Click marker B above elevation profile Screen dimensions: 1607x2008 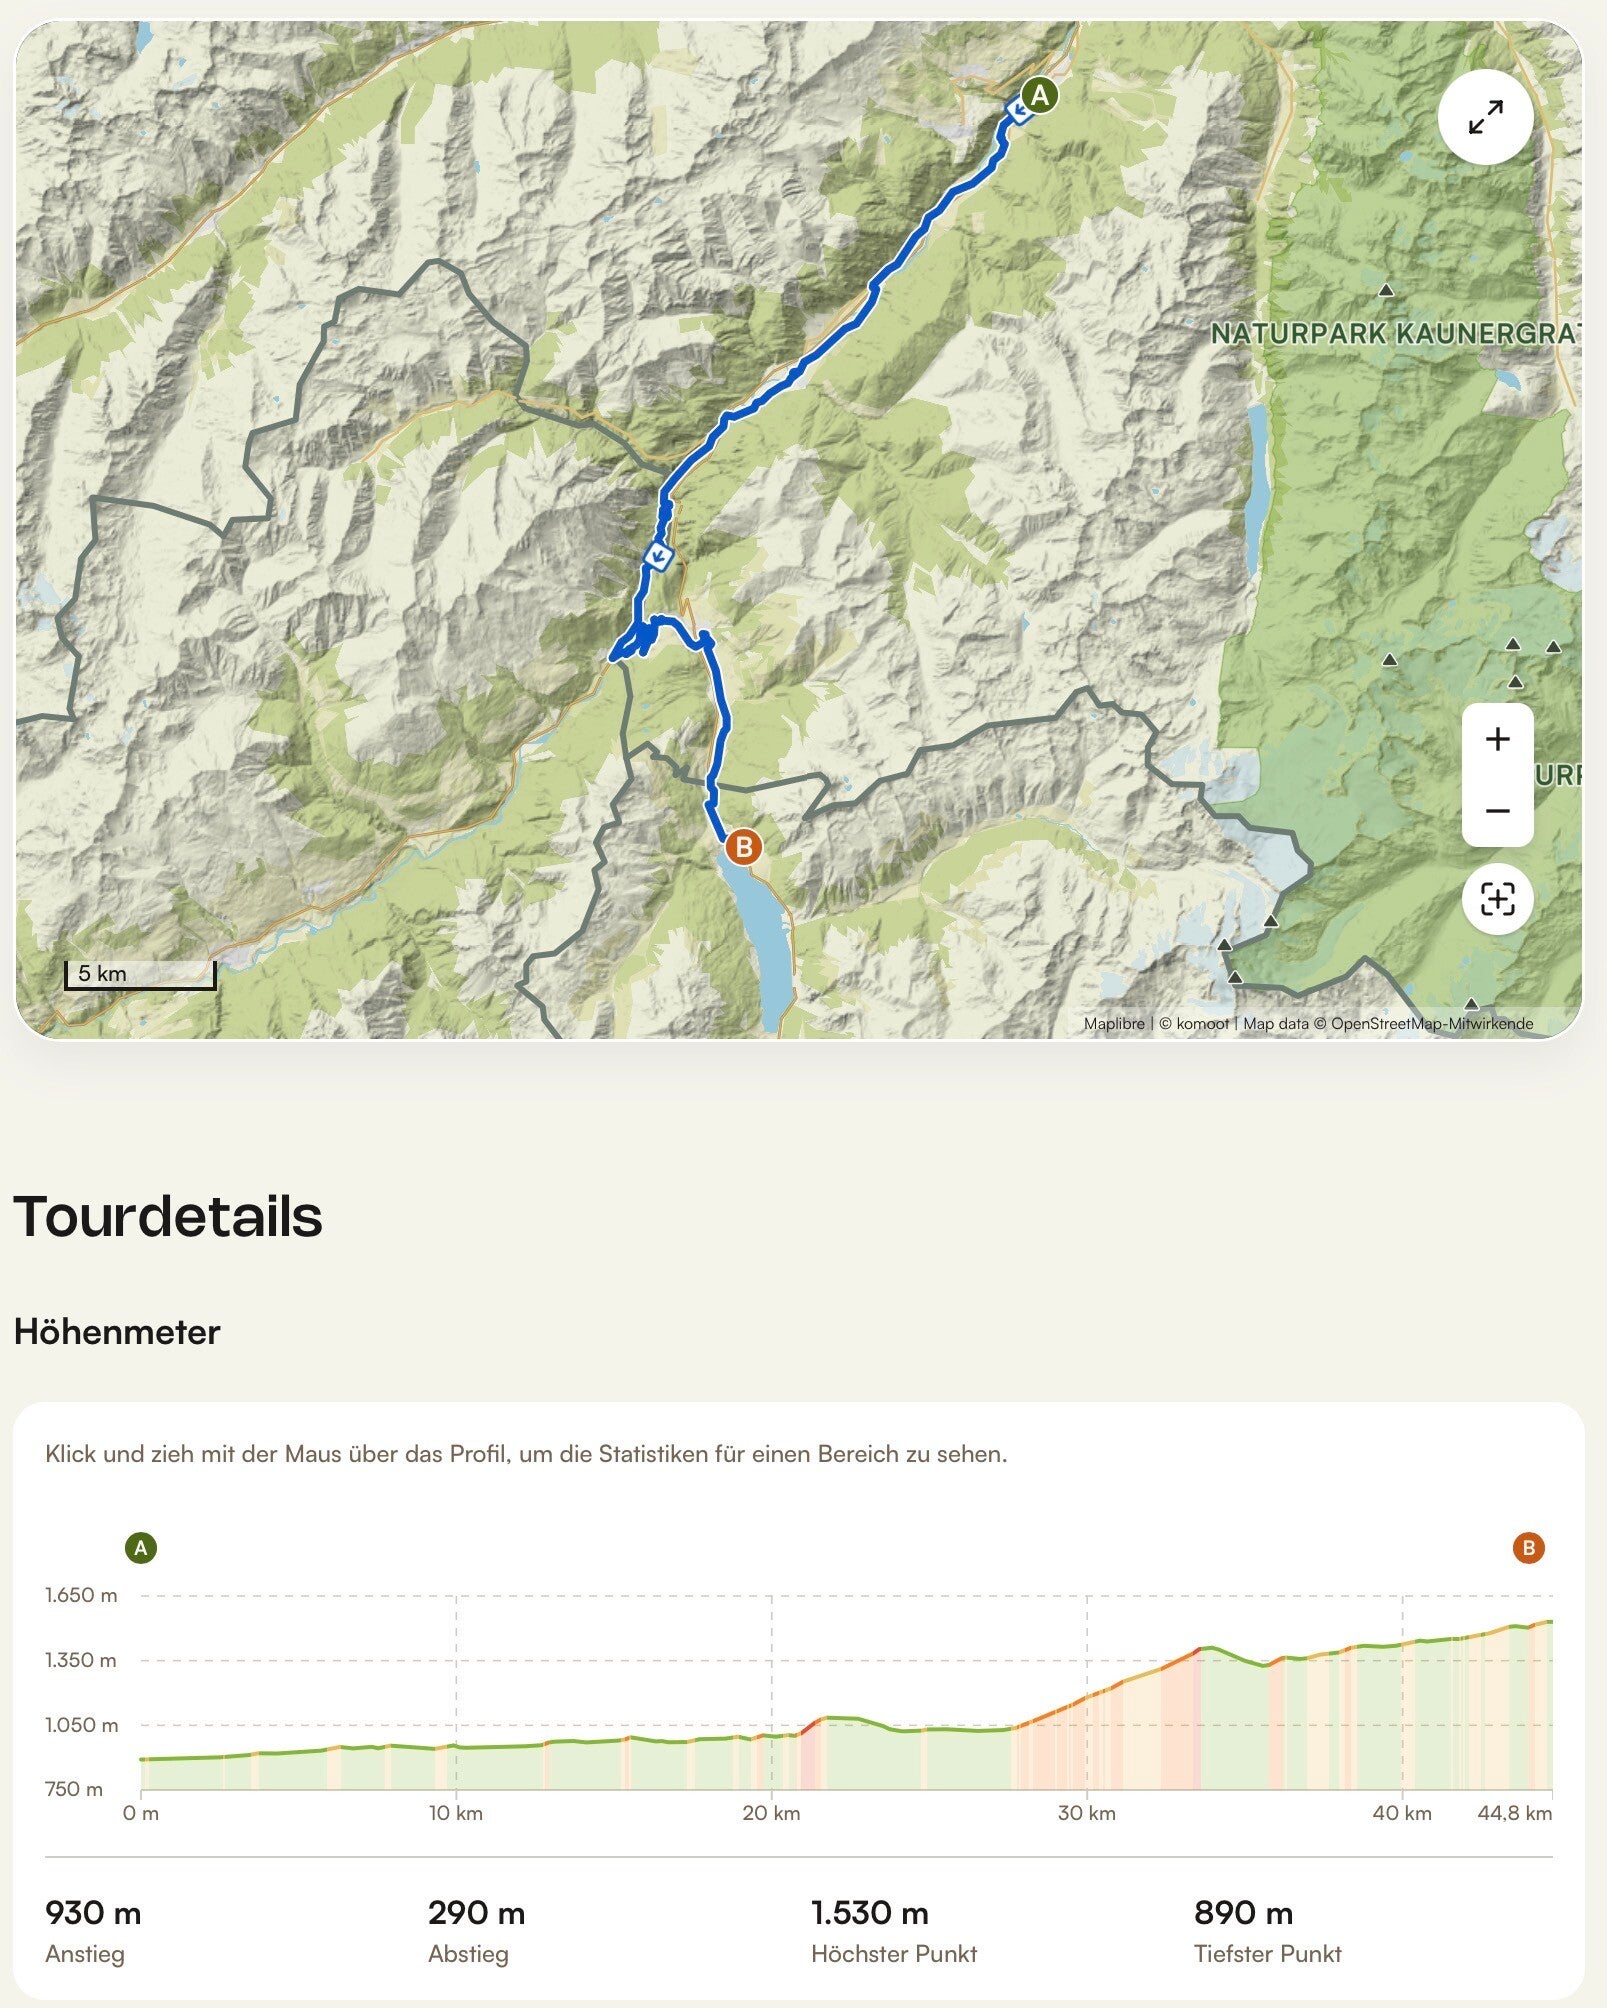click(x=1528, y=1549)
